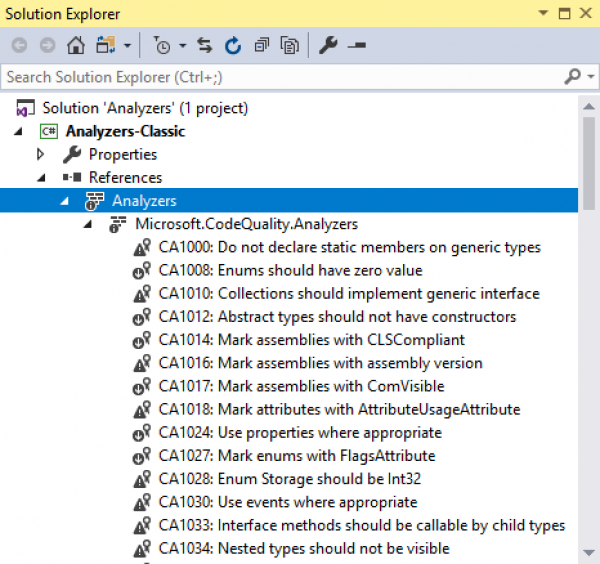Expand the Properties node
This screenshot has width=600, height=564.
click(x=40, y=154)
